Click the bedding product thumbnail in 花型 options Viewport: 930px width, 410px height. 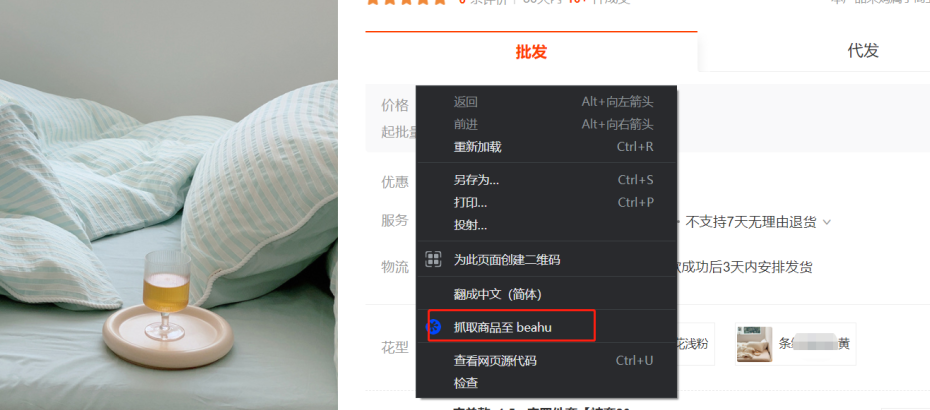coord(754,344)
